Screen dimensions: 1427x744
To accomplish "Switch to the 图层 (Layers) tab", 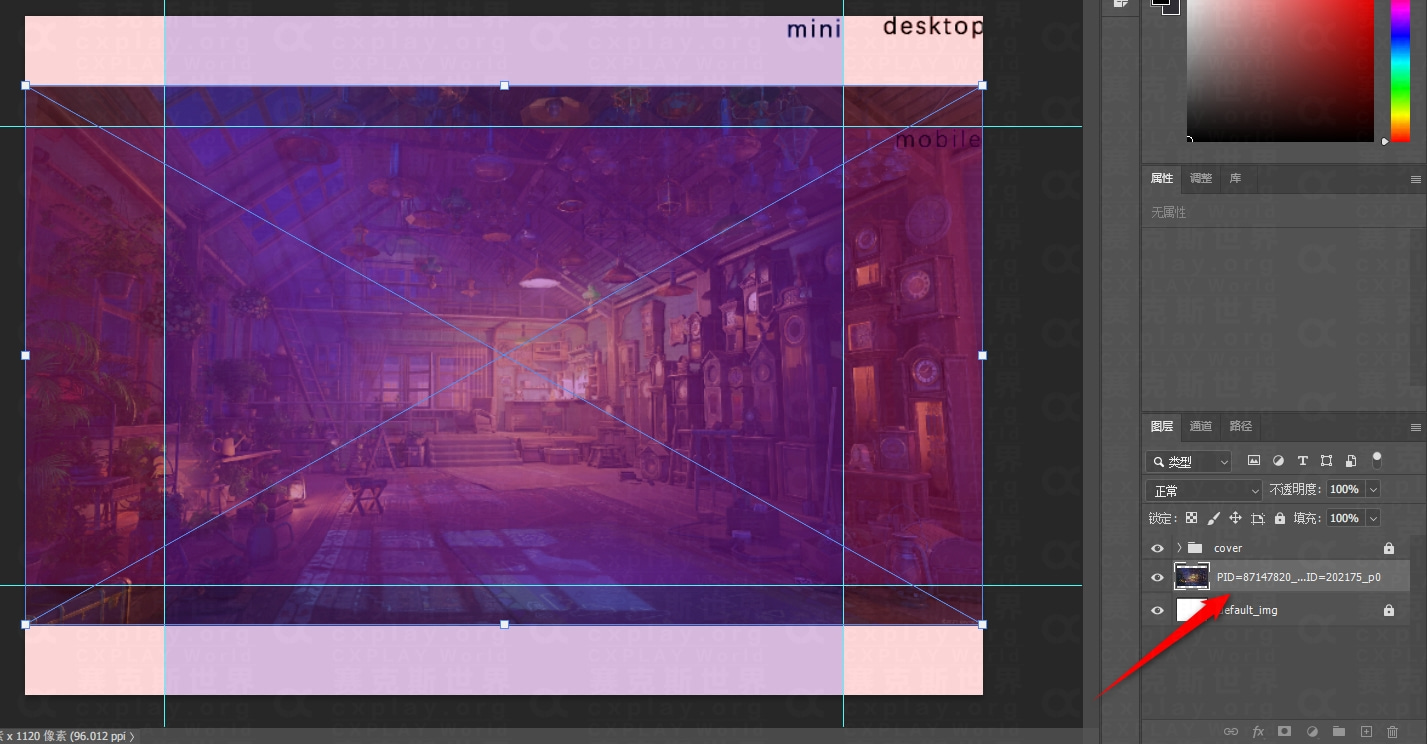I will (1162, 426).
